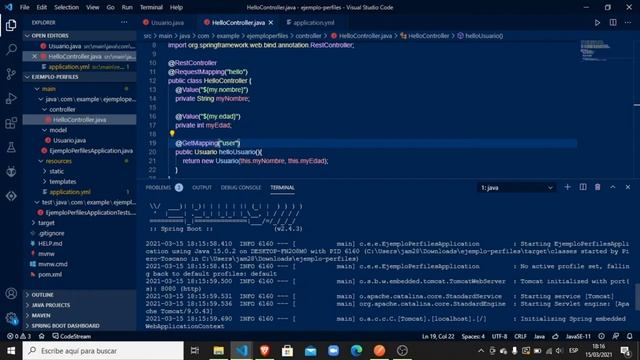Viewport: 640px width, 360px height.
Task: Click the editor minimap preview
Action: (x=596, y=50)
